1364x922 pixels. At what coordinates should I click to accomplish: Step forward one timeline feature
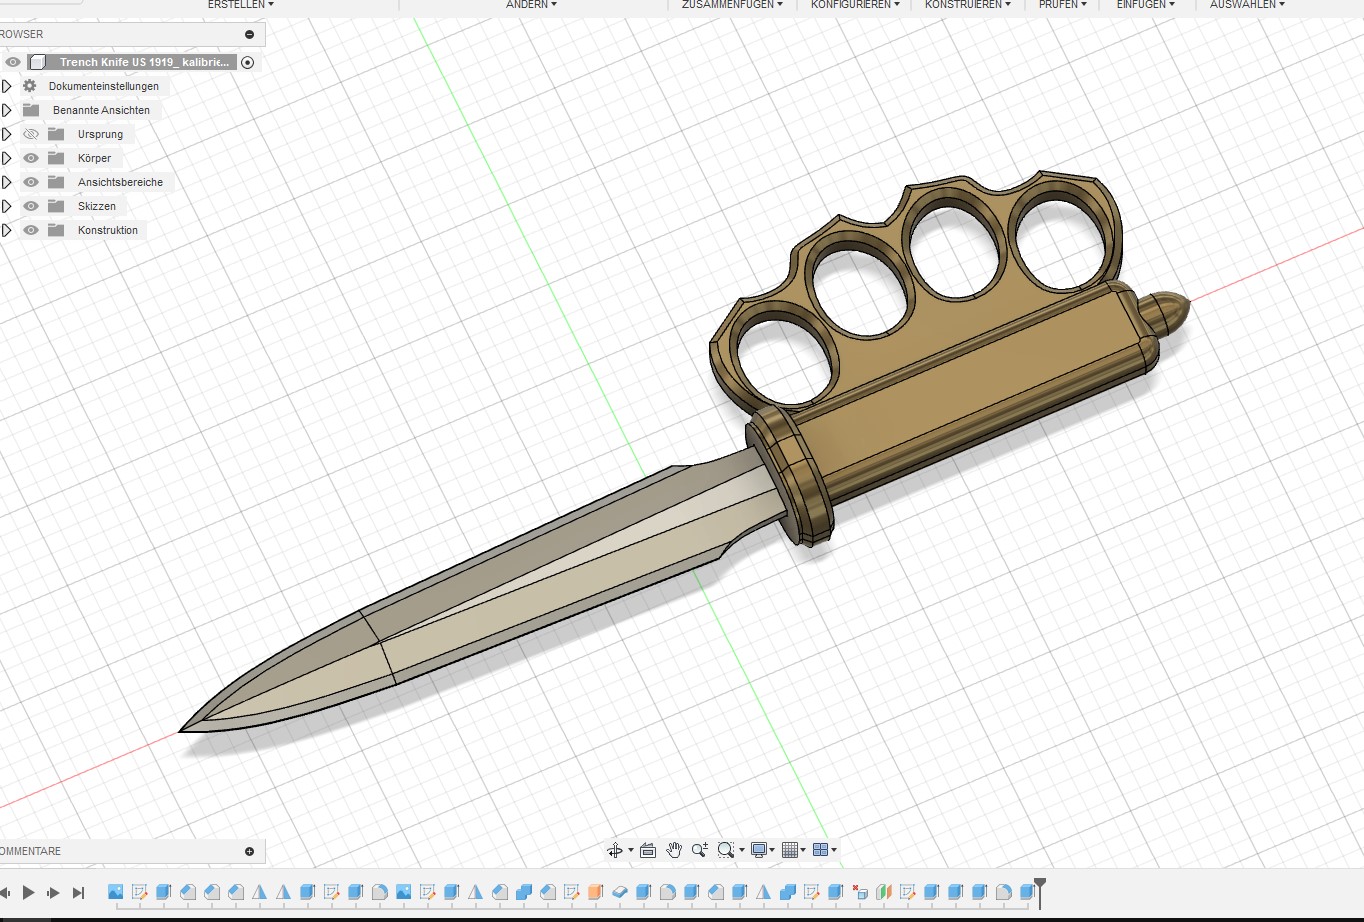pyautogui.click(x=53, y=892)
